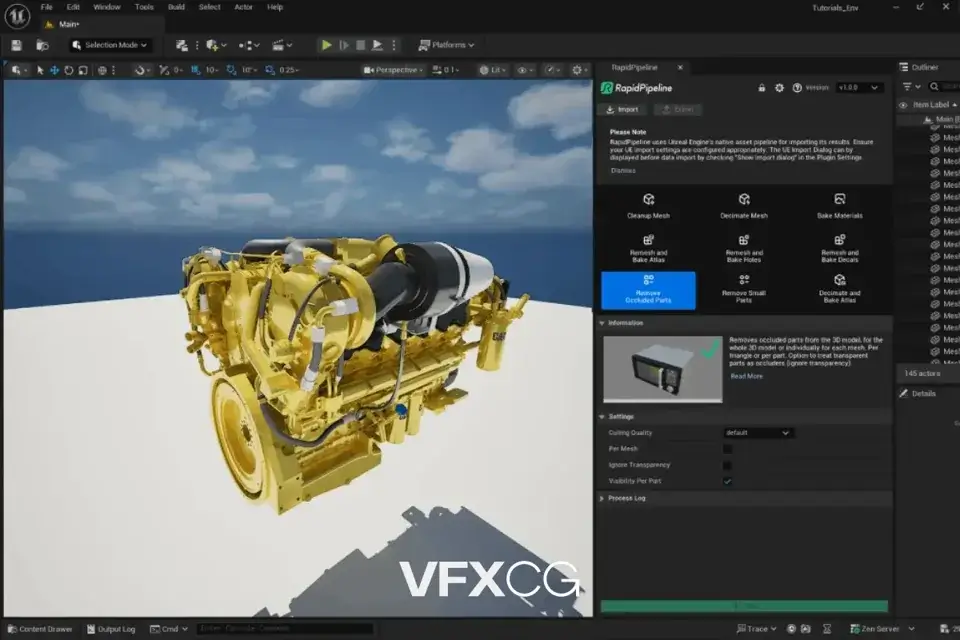Open the Tools menu
The image size is (960, 640).
point(144,7)
